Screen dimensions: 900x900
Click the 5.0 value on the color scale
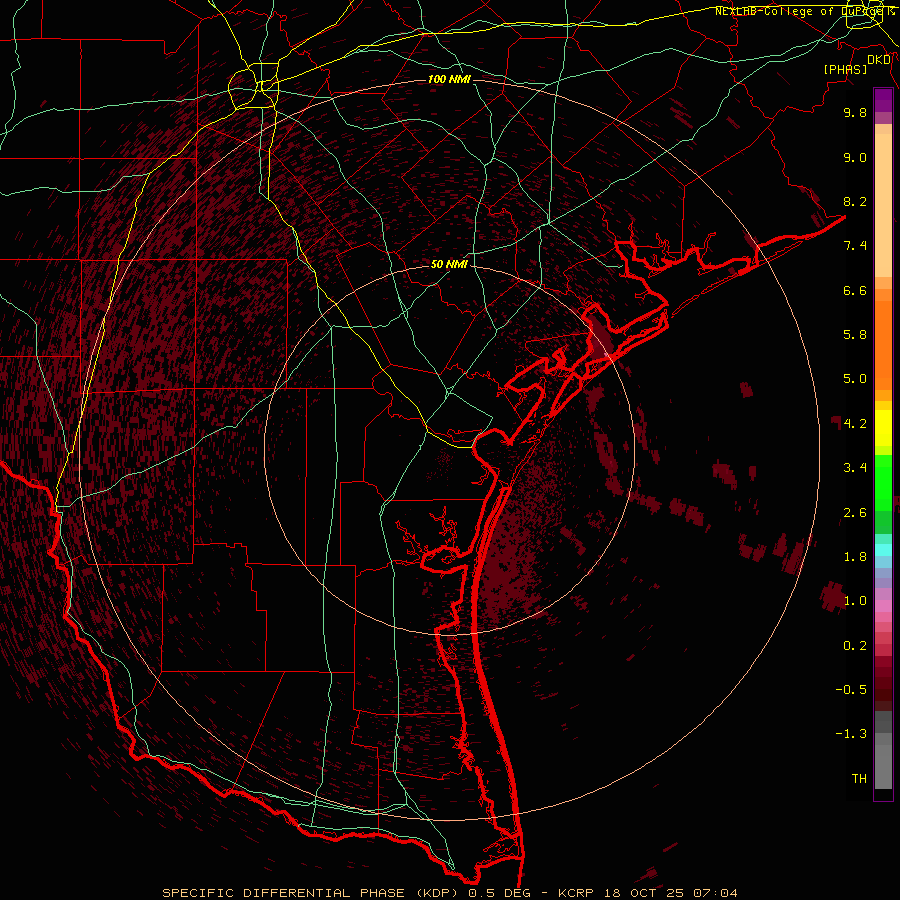tap(855, 379)
